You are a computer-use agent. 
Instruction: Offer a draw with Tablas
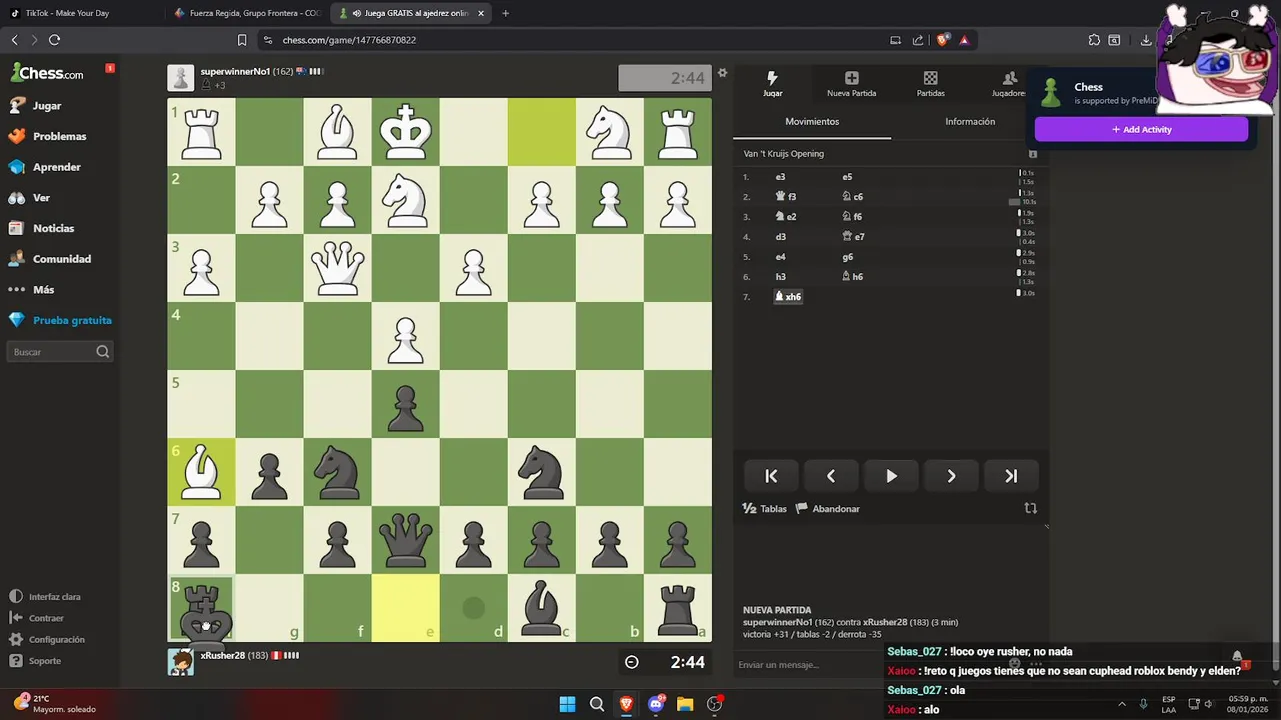(764, 509)
